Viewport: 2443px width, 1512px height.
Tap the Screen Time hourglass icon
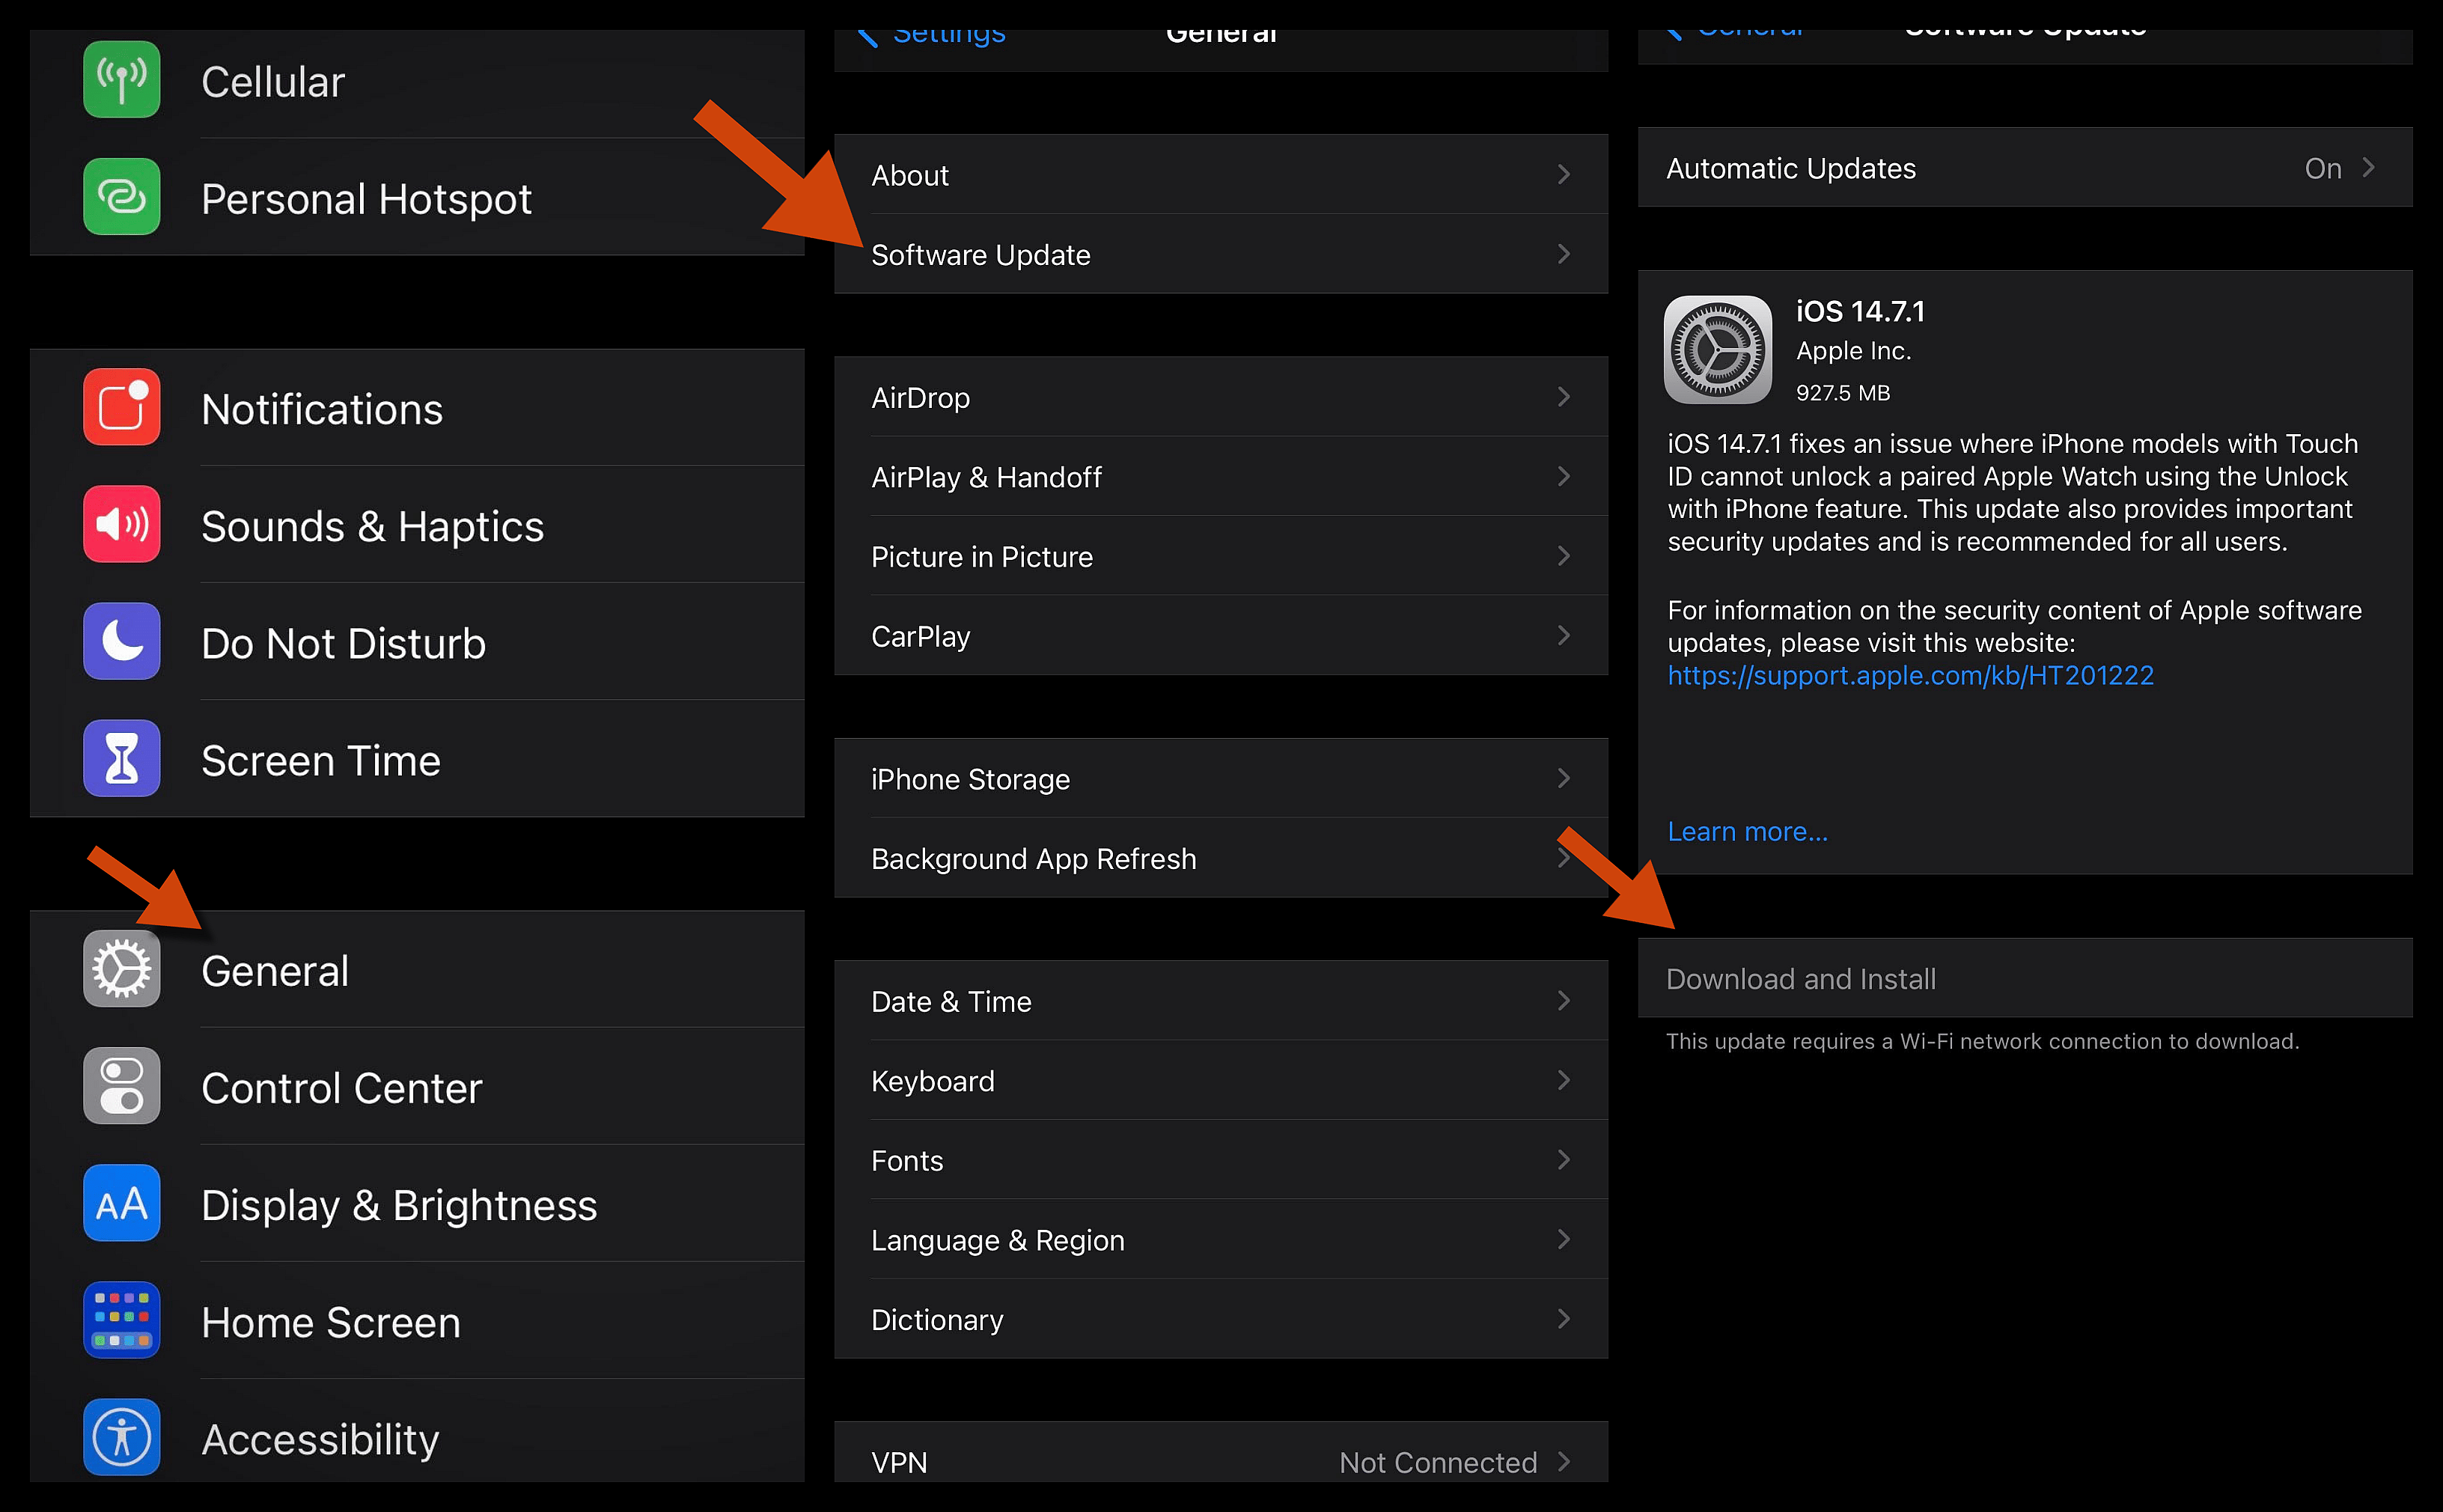tap(121, 759)
